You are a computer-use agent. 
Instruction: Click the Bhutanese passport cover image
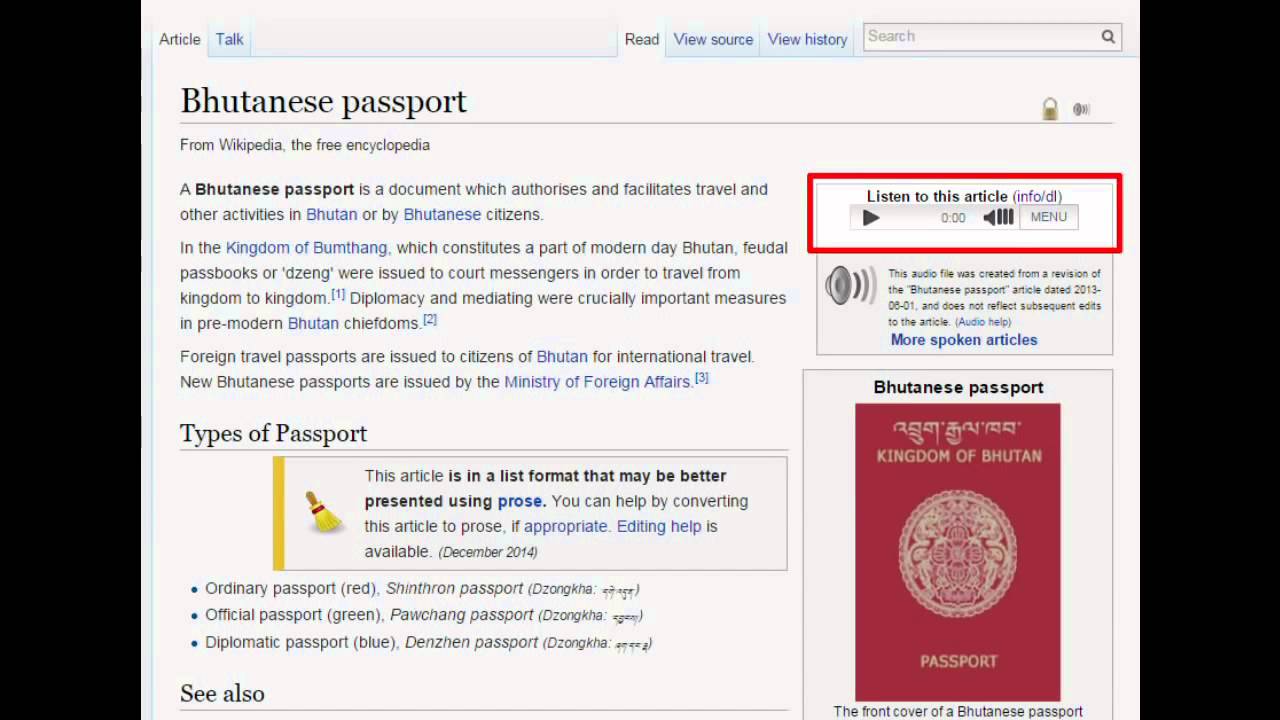958,552
